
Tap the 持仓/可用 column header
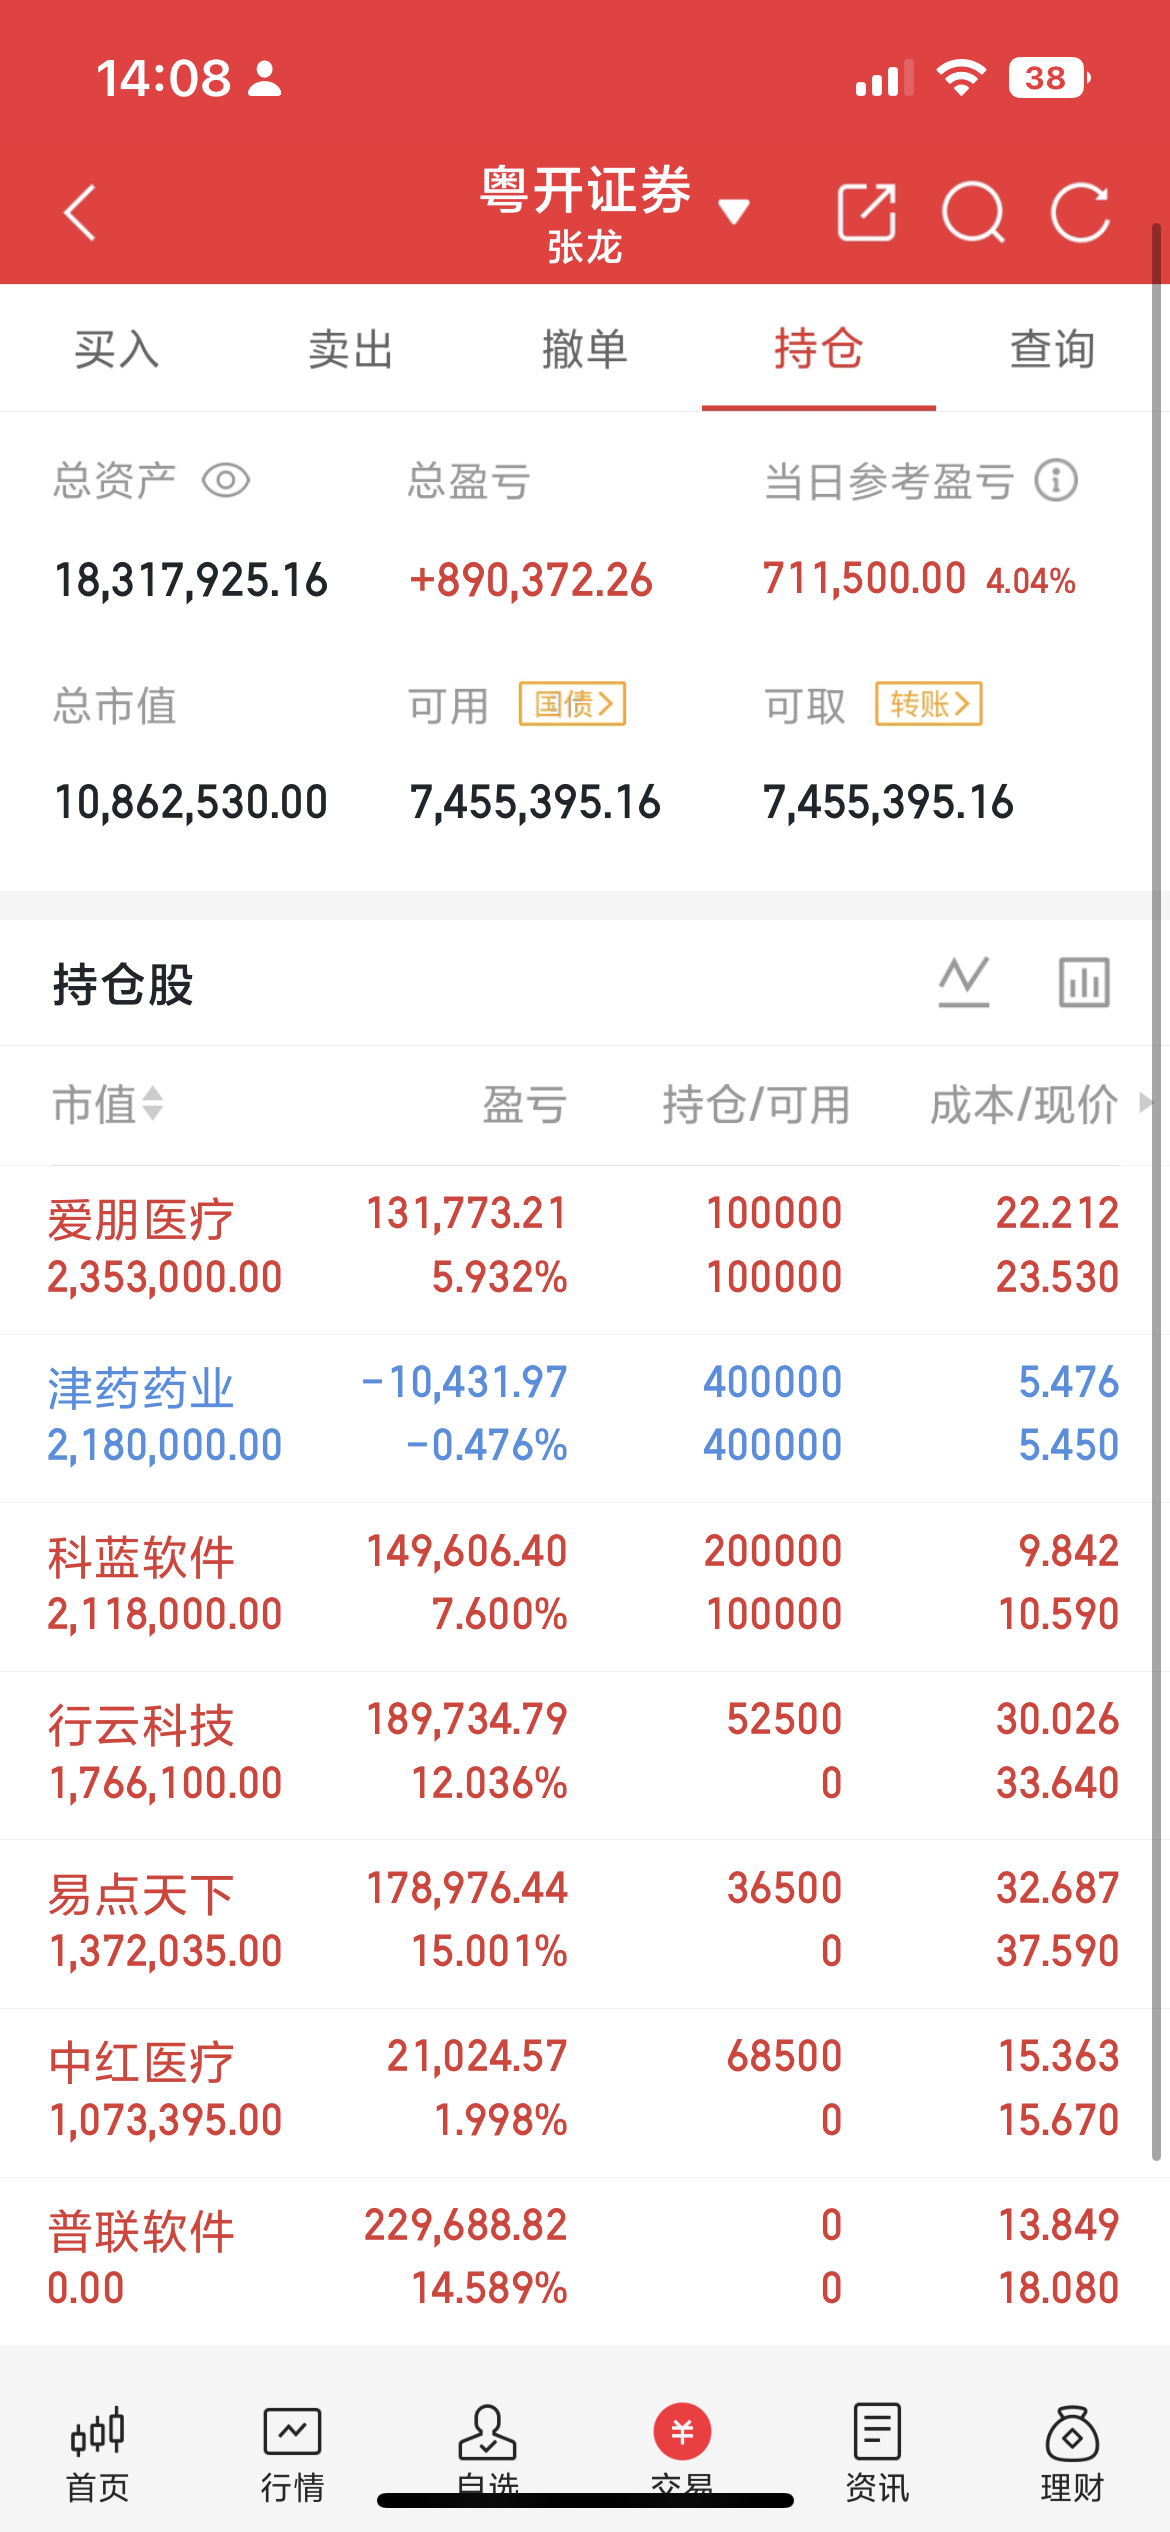[x=756, y=1105]
